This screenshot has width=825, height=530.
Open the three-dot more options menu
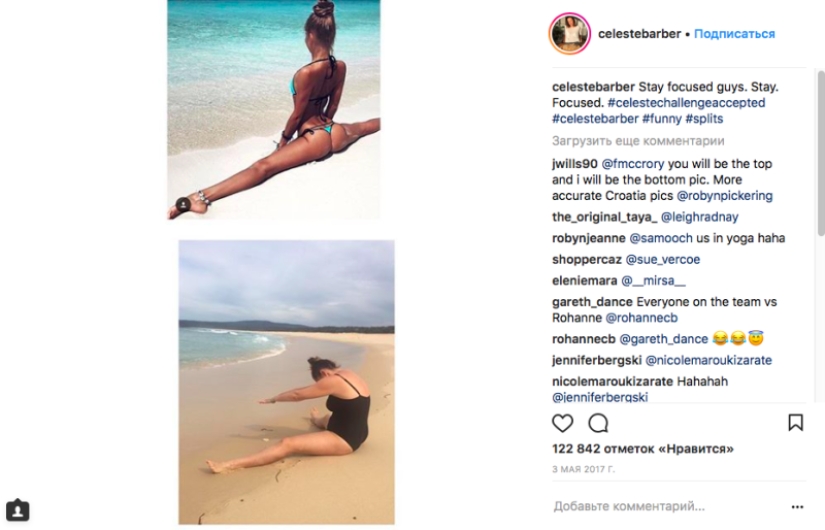(x=797, y=507)
